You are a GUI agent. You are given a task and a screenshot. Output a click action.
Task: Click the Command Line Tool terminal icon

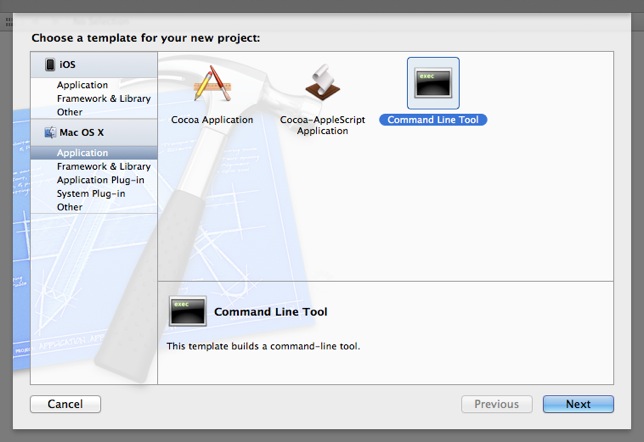[433, 83]
